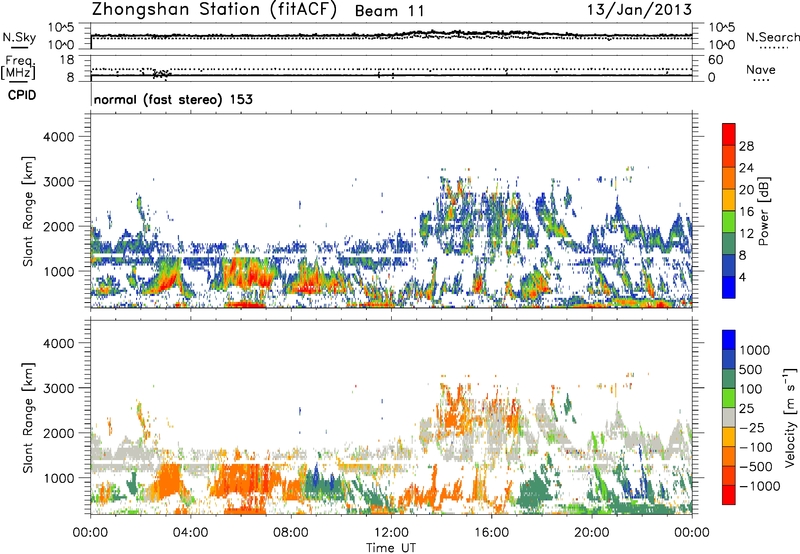Pick the gray velocity segment between -25 and 25
800x554 pixels.
point(729,417)
